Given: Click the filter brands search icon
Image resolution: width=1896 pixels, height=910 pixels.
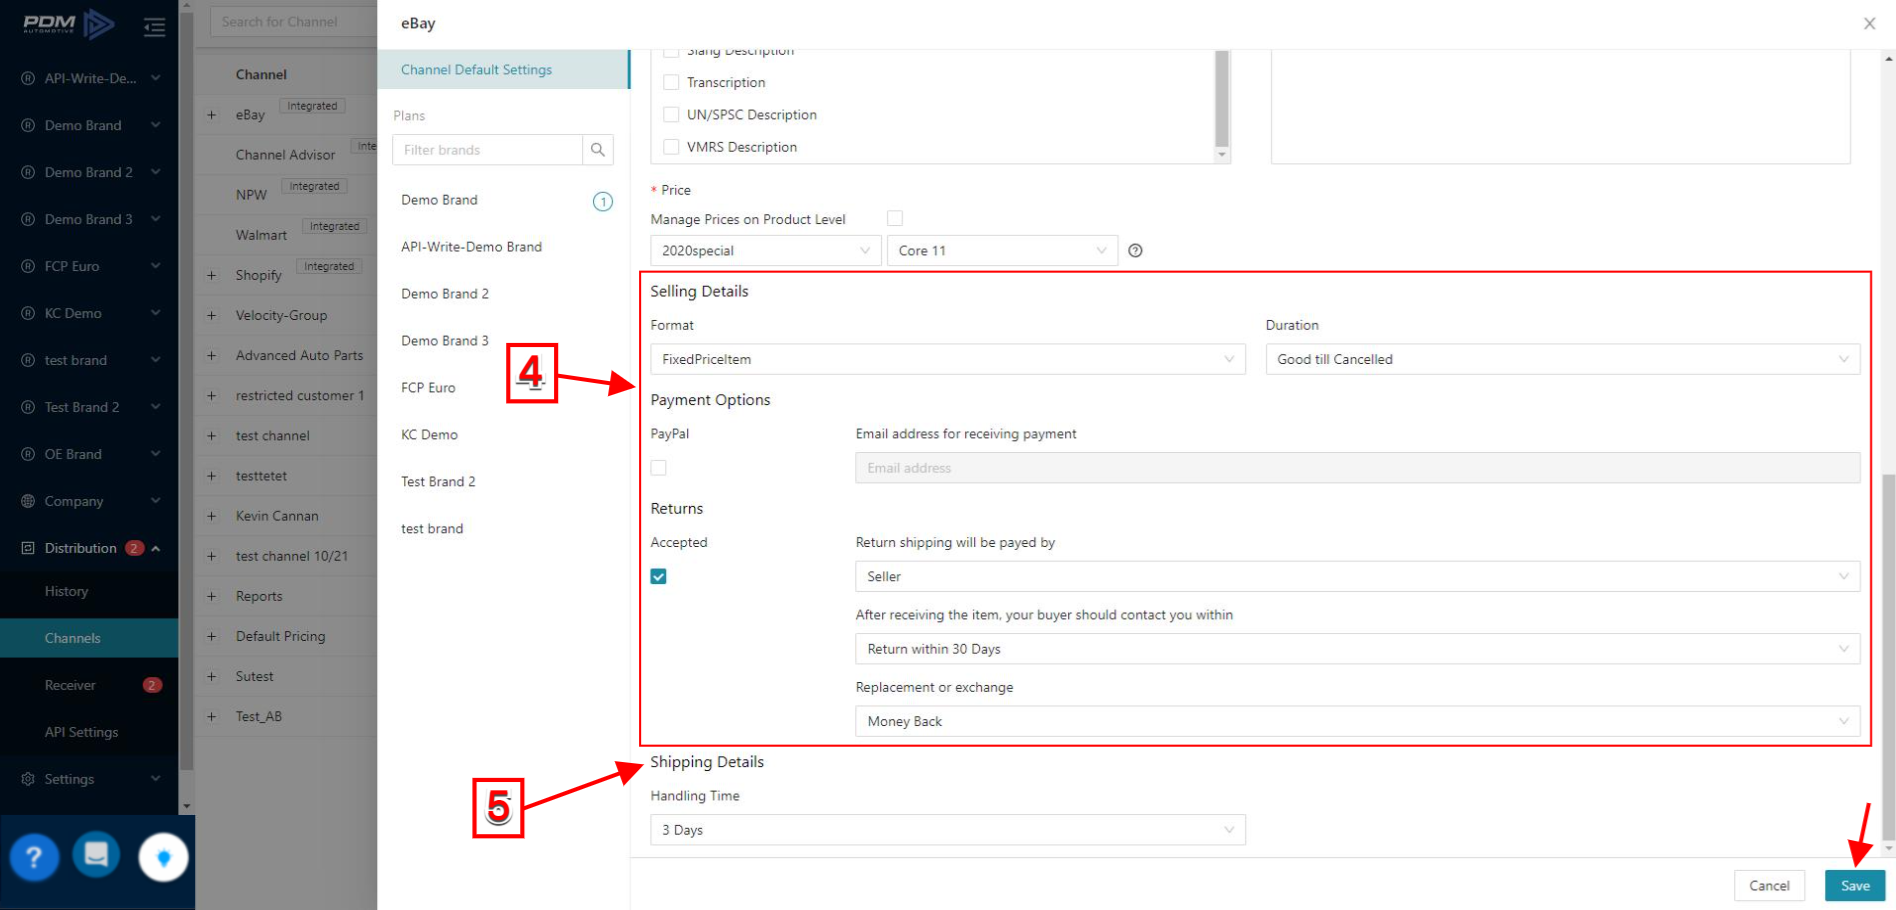Looking at the screenshot, I should (x=598, y=150).
